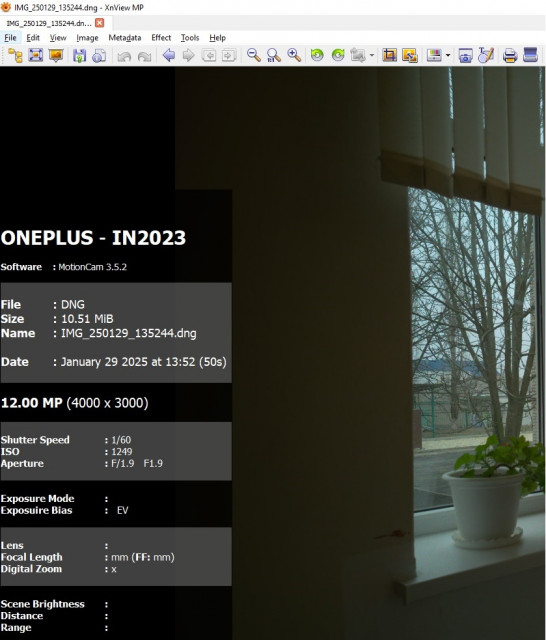Open the Resize image tool
The height and width of the screenshot is (640, 546).
coord(410,55)
